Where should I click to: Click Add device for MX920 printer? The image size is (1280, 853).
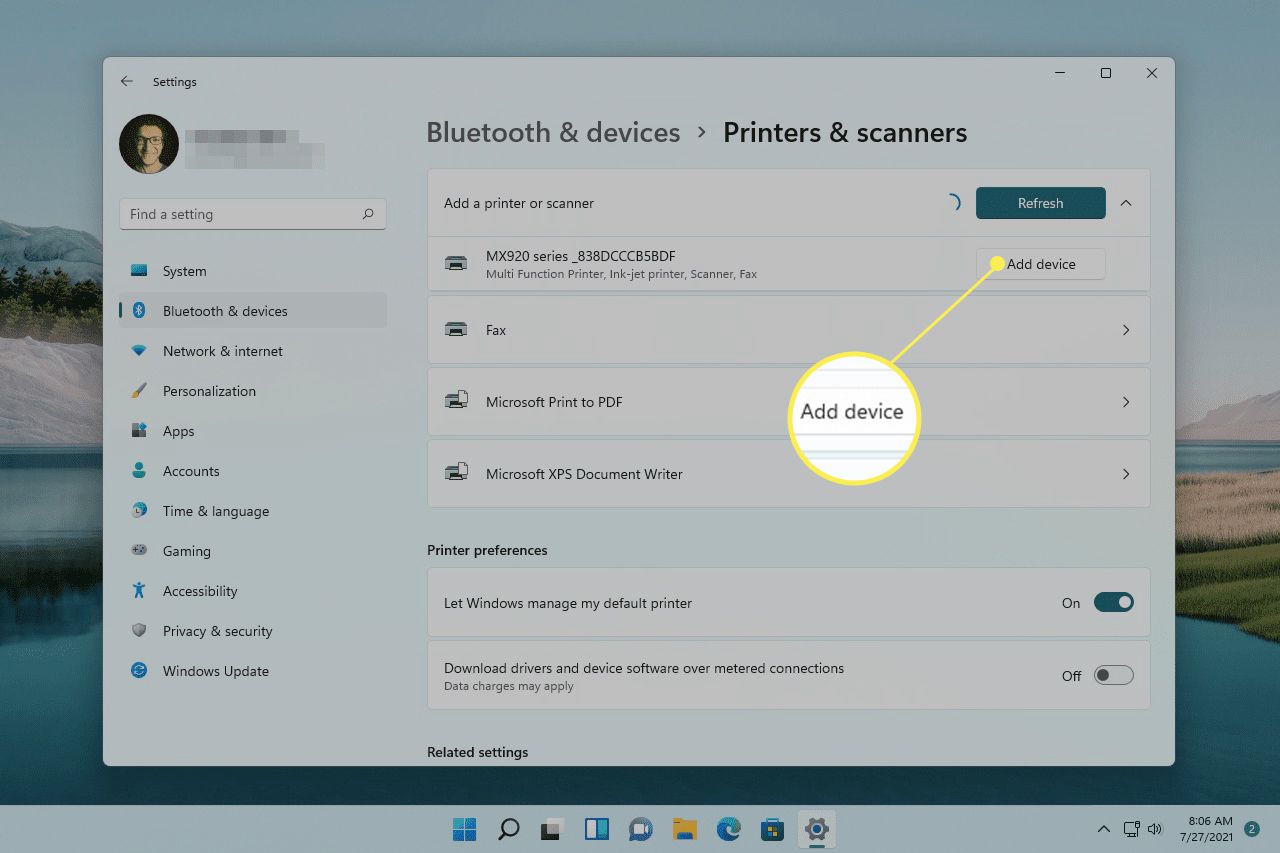click(x=1040, y=264)
